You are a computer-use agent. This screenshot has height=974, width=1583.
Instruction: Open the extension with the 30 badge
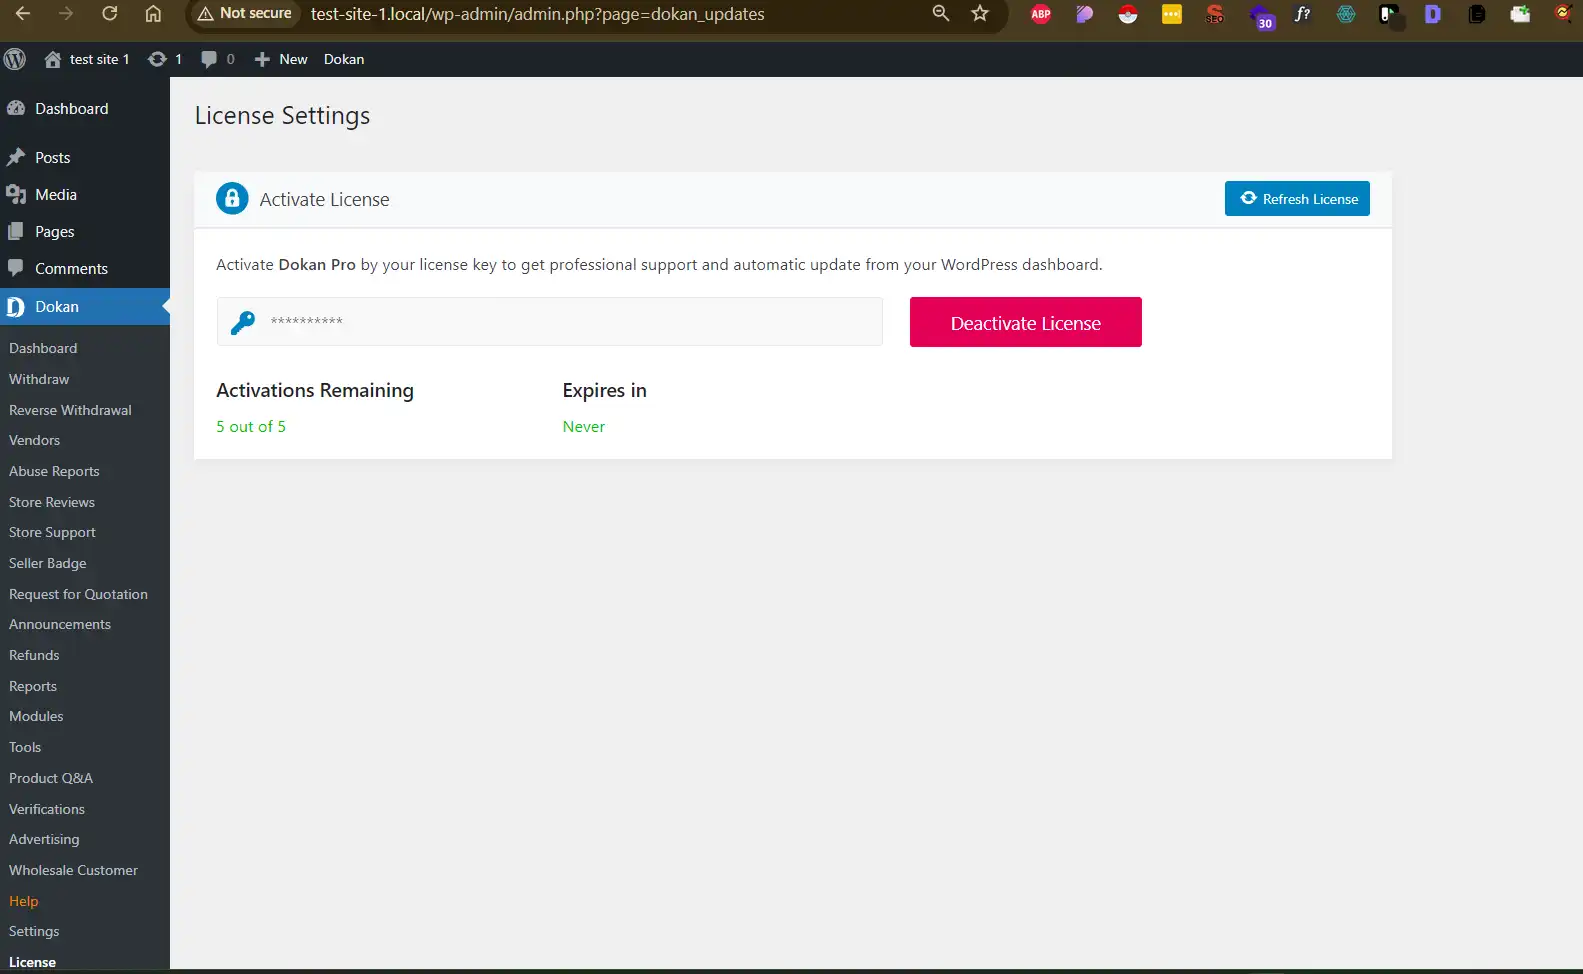tap(1261, 16)
